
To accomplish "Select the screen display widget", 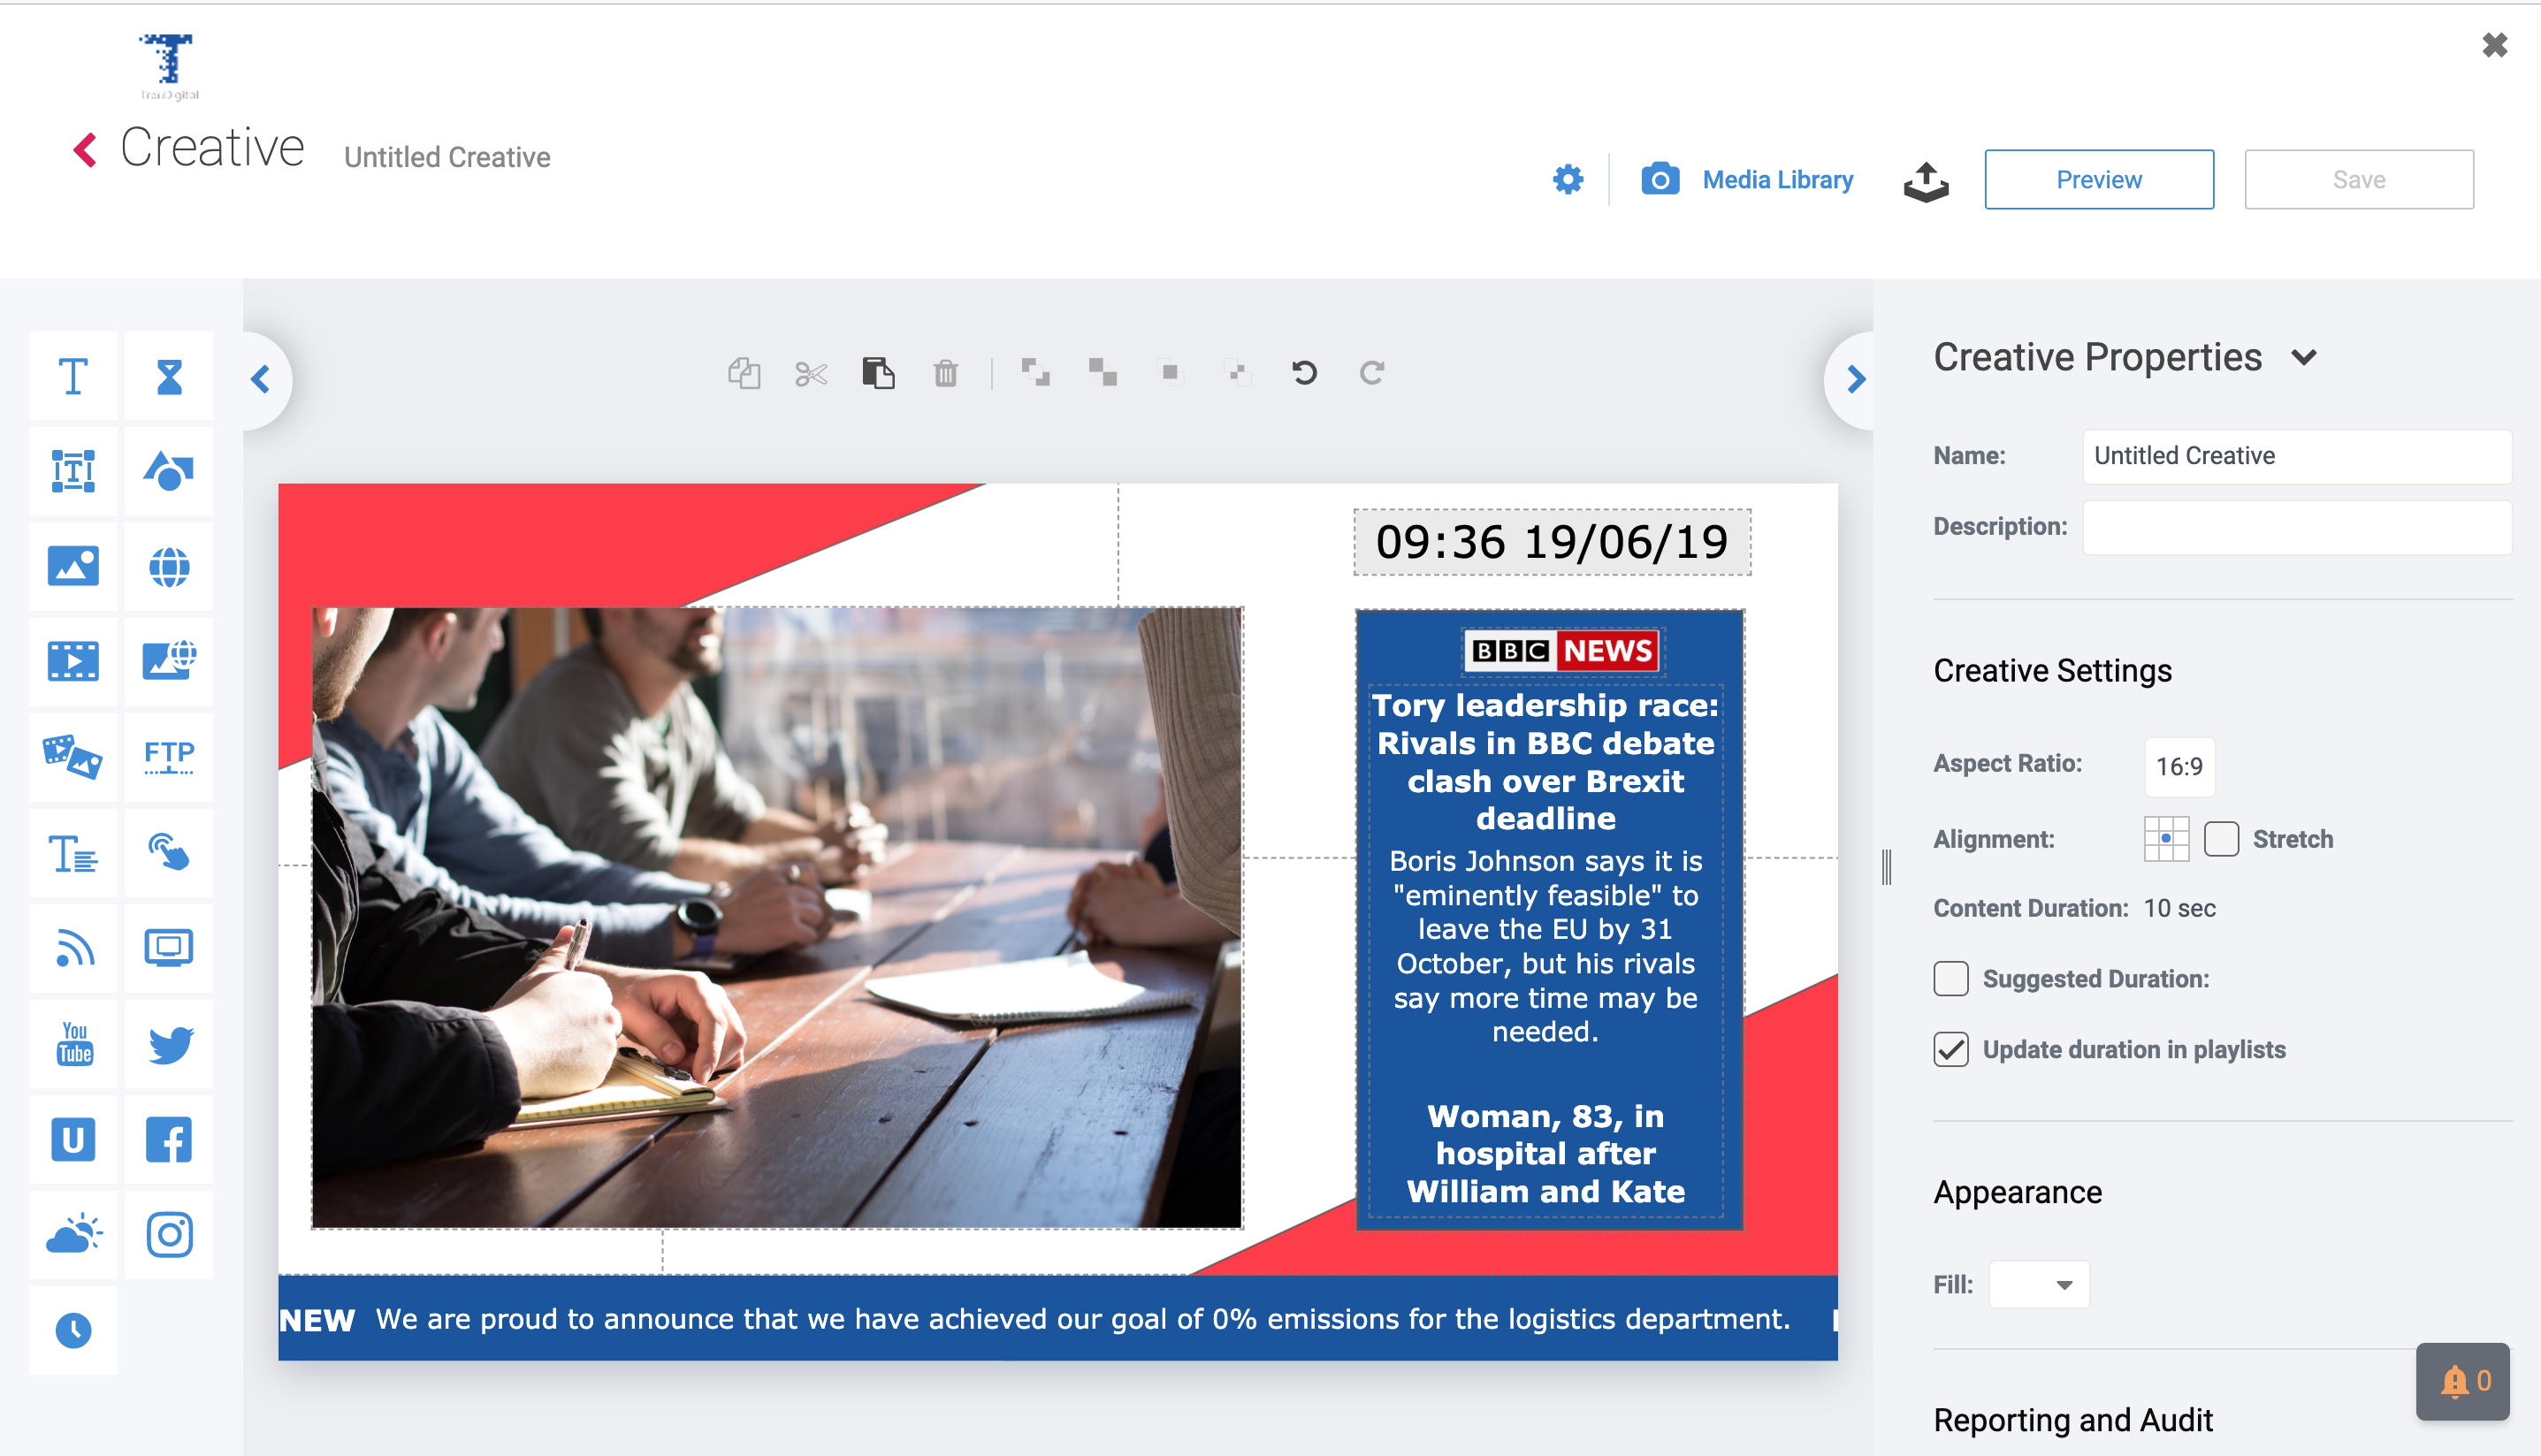I will (169, 948).
